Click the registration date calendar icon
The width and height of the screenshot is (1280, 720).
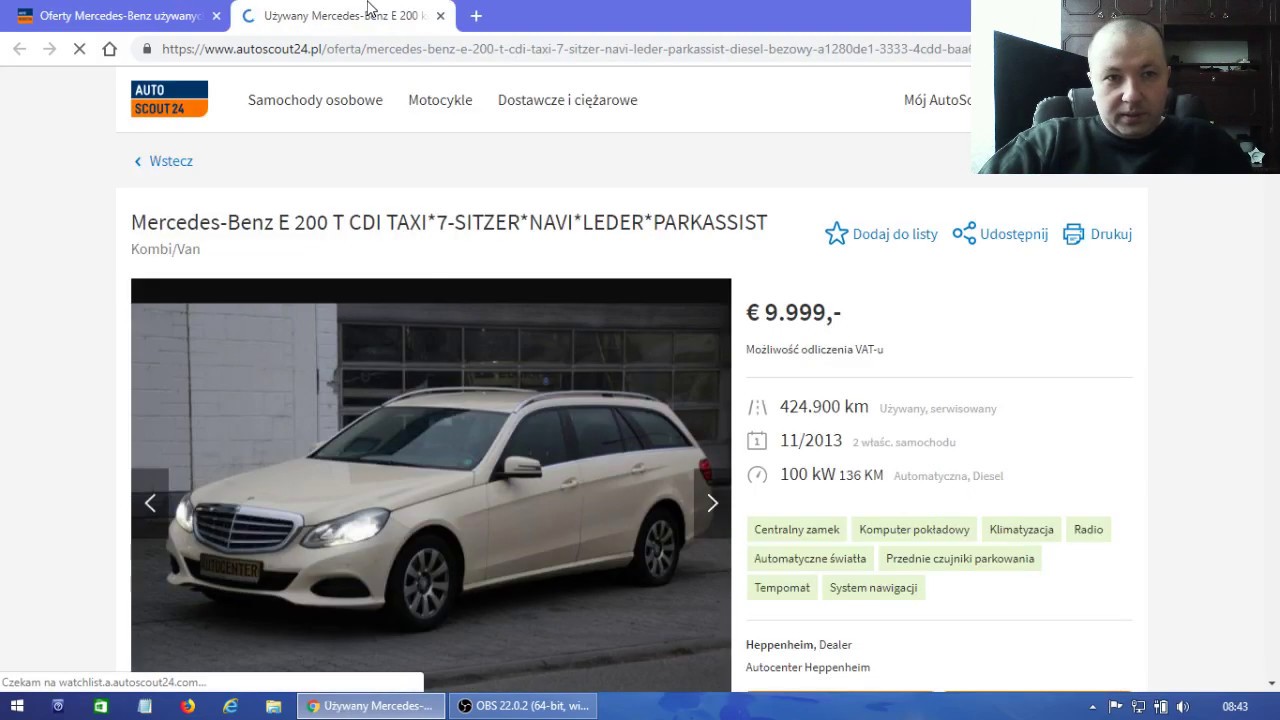click(x=757, y=441)
